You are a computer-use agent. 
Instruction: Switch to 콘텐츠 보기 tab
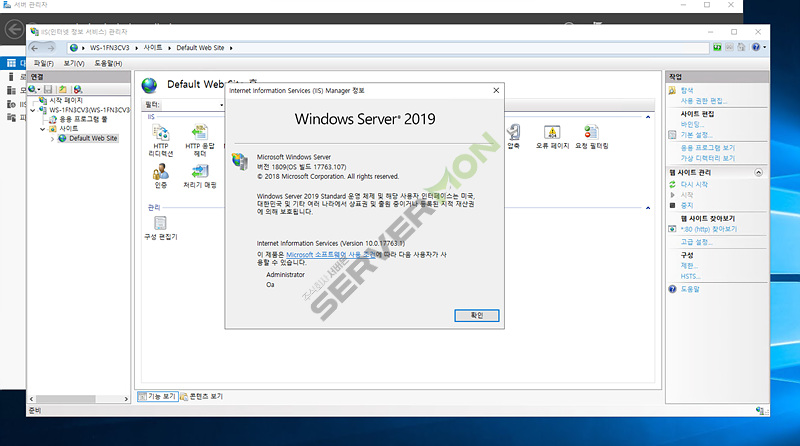[x=202, y=397]
